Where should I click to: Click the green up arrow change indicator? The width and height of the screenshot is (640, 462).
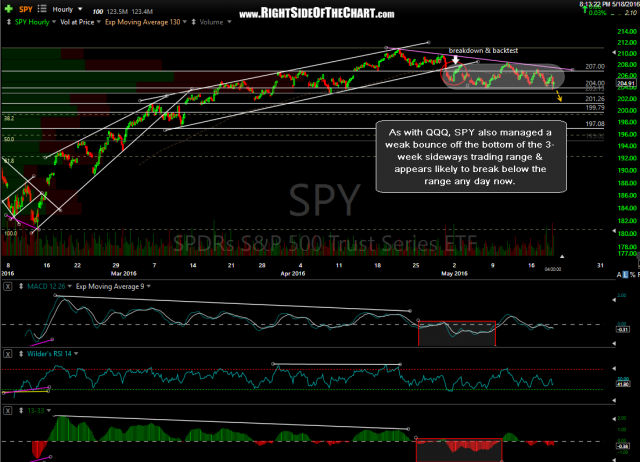[584, 10]
